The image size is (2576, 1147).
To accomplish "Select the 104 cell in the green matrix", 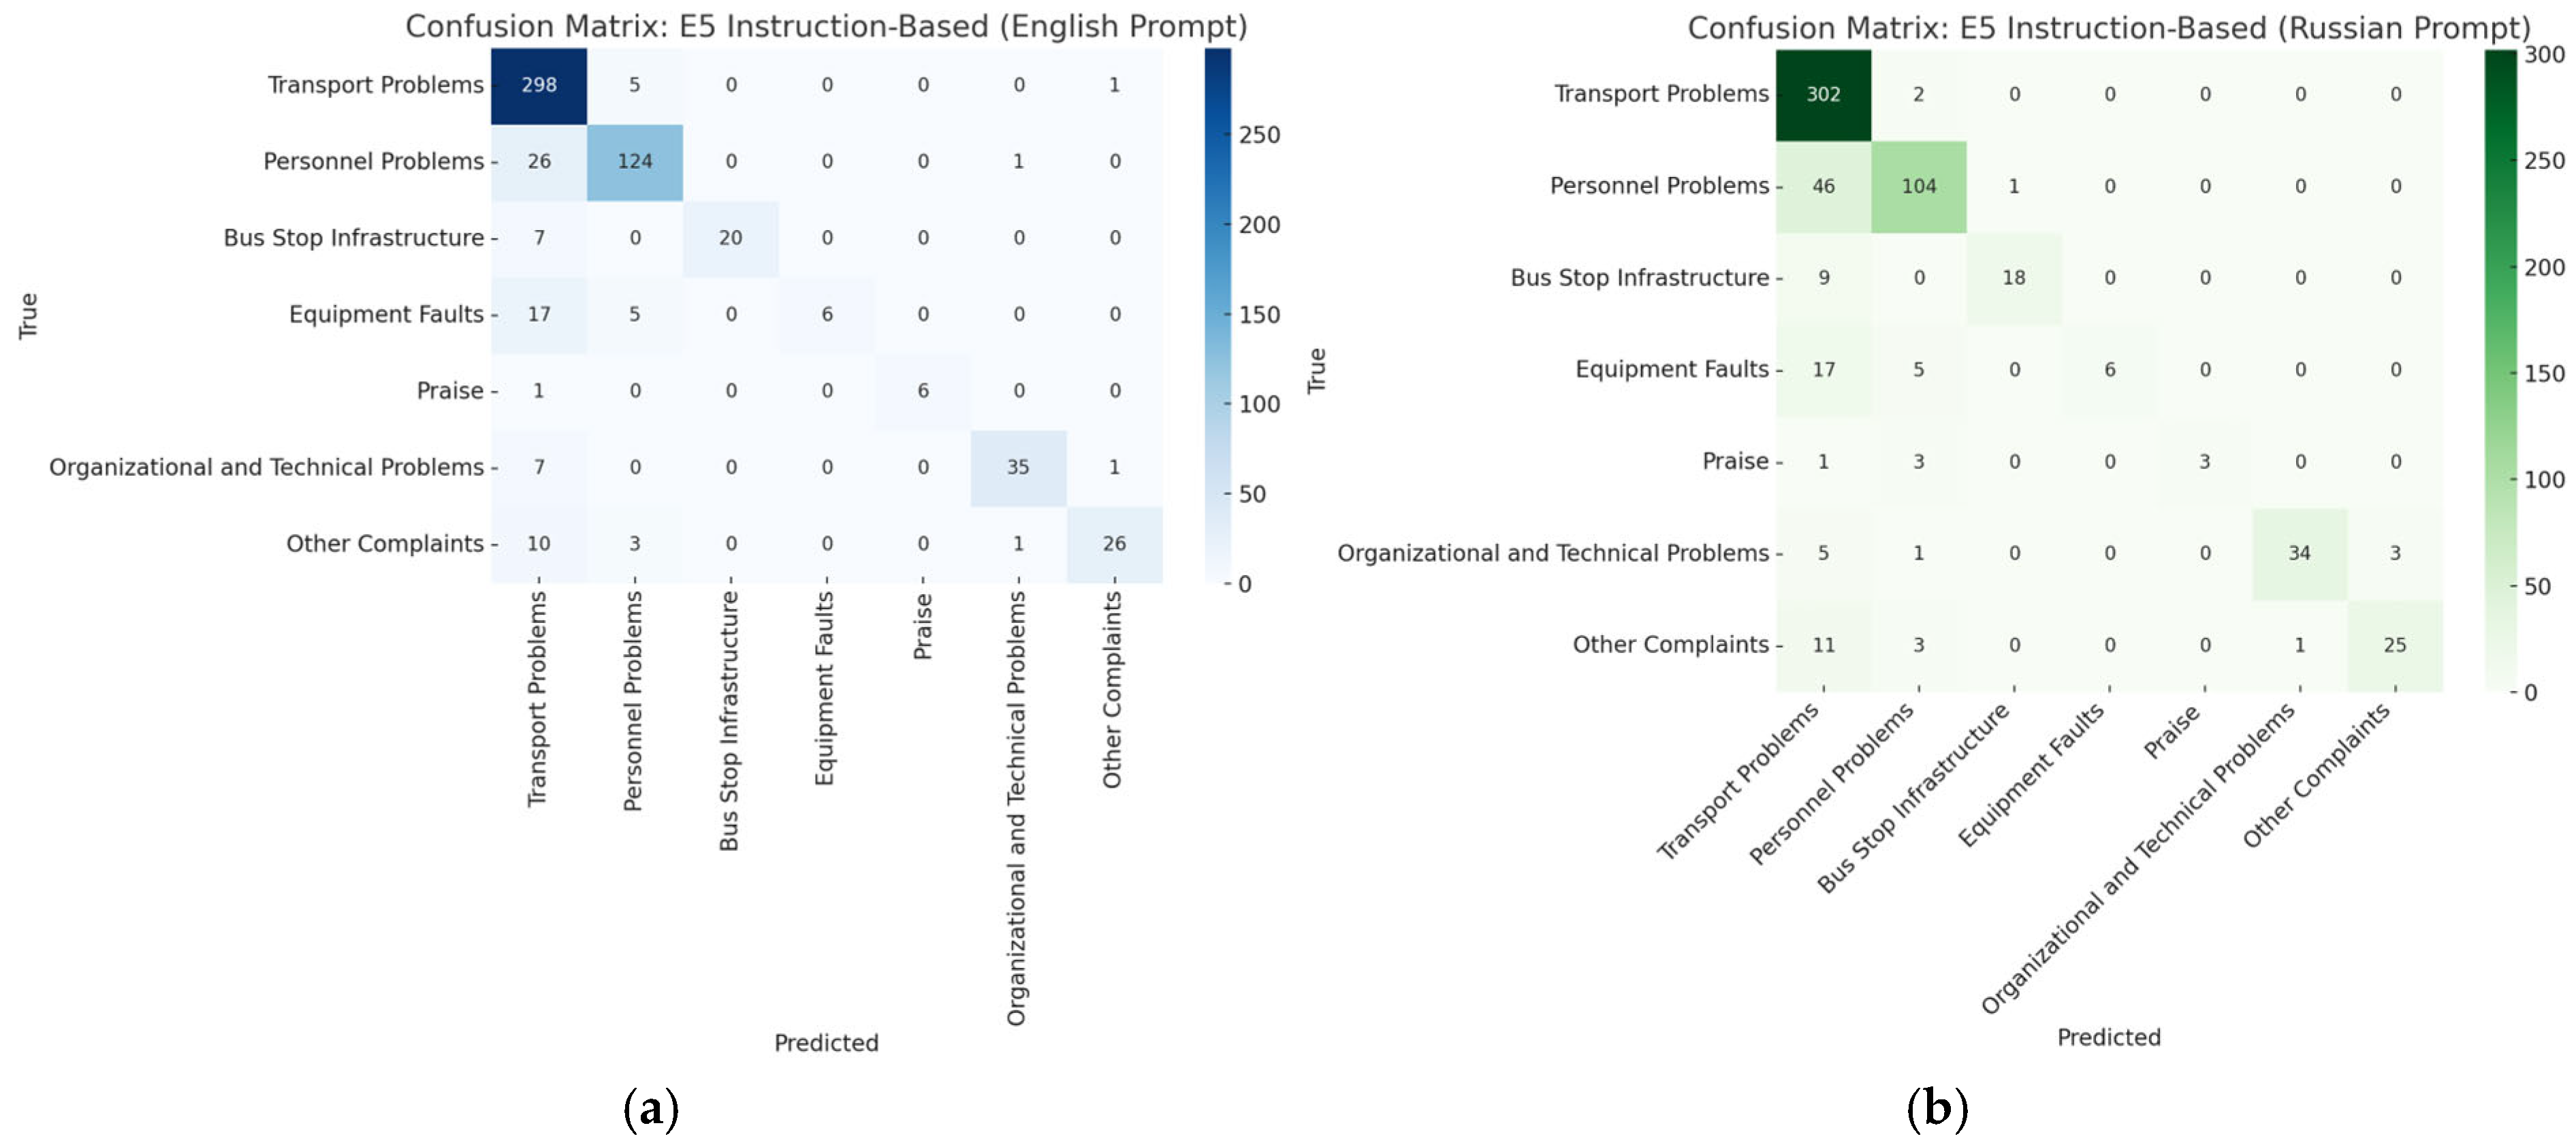I will click(1918, 186).
